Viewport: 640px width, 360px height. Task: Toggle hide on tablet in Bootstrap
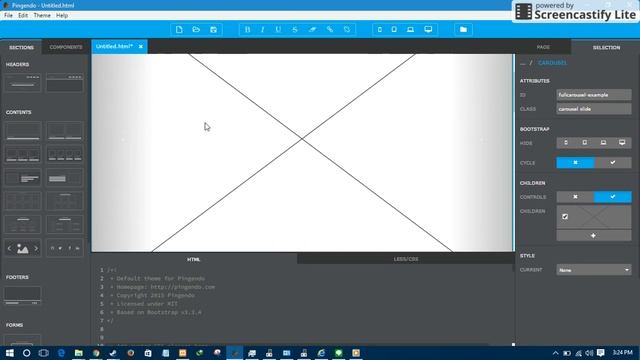584,142
